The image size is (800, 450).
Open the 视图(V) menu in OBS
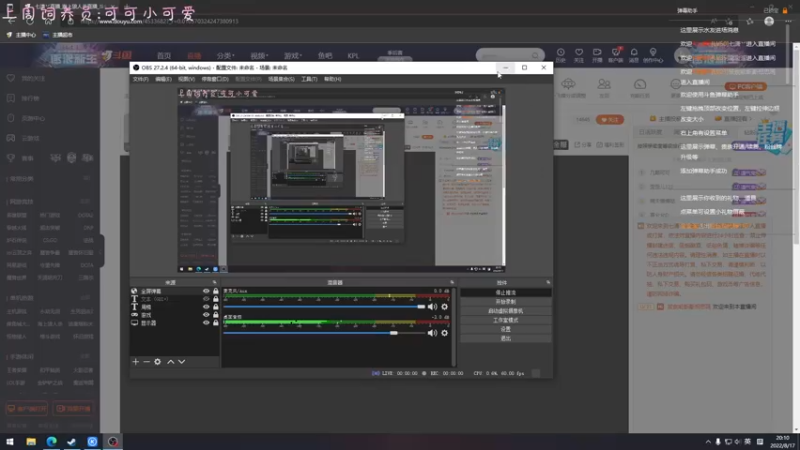click(x=186, y=79)
